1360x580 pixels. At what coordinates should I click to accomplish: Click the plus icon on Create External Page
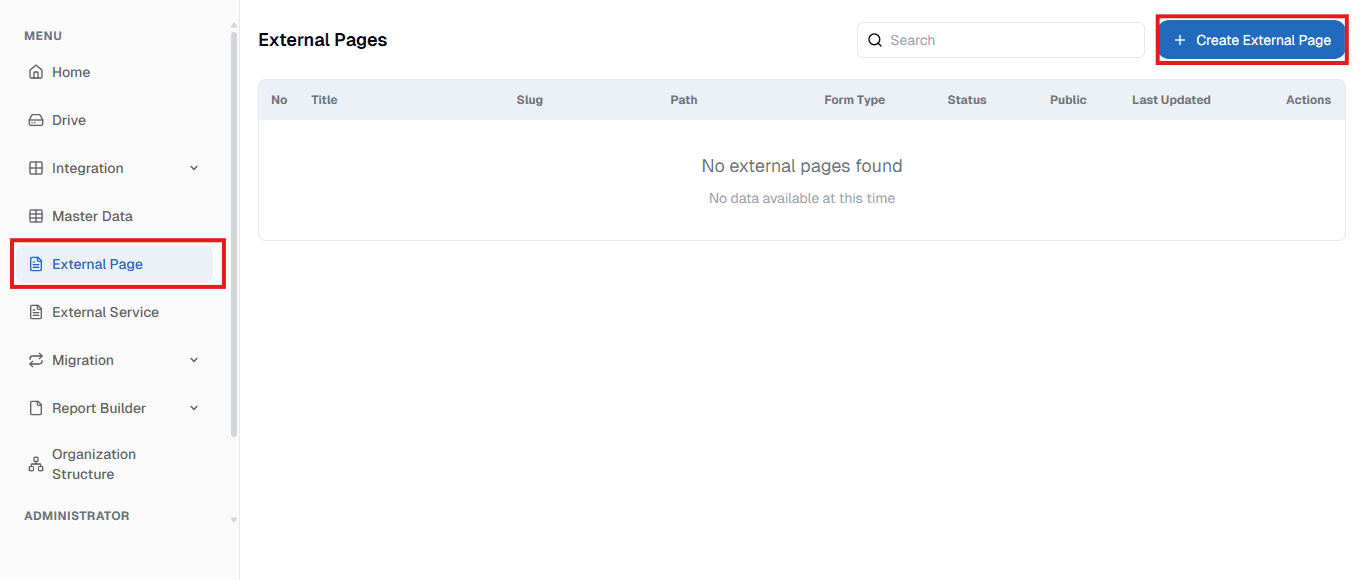tap(1180, 40)
